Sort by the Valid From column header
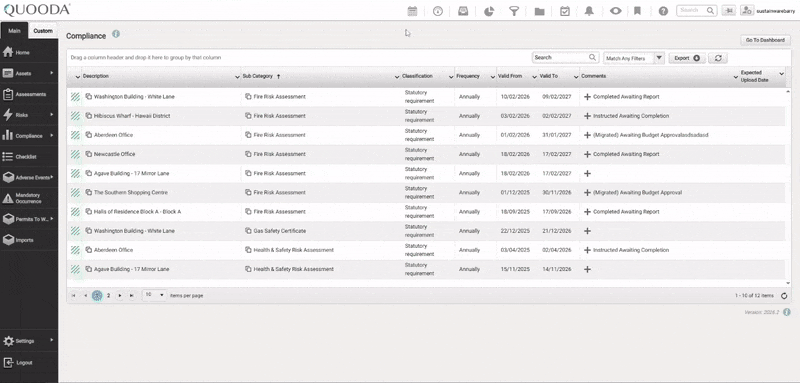The width and height of the screenshot is (800, 383). point(510,76)
